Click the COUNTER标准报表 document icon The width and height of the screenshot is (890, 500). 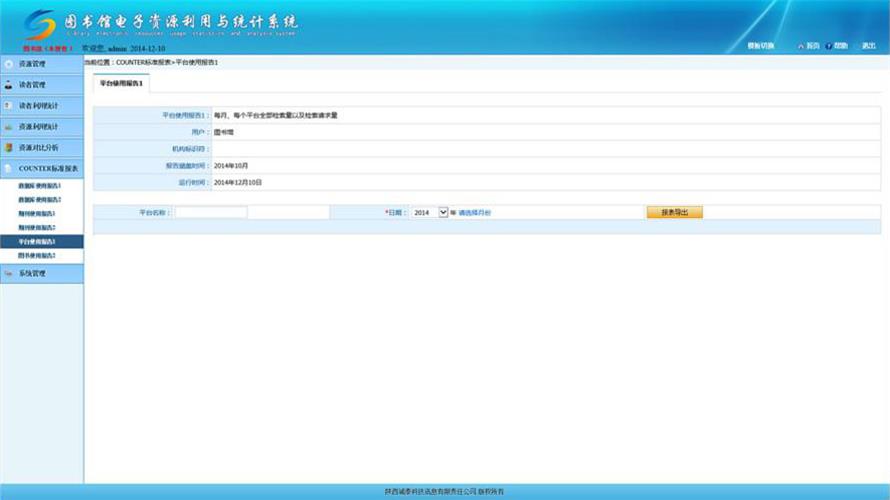point(9,168)
